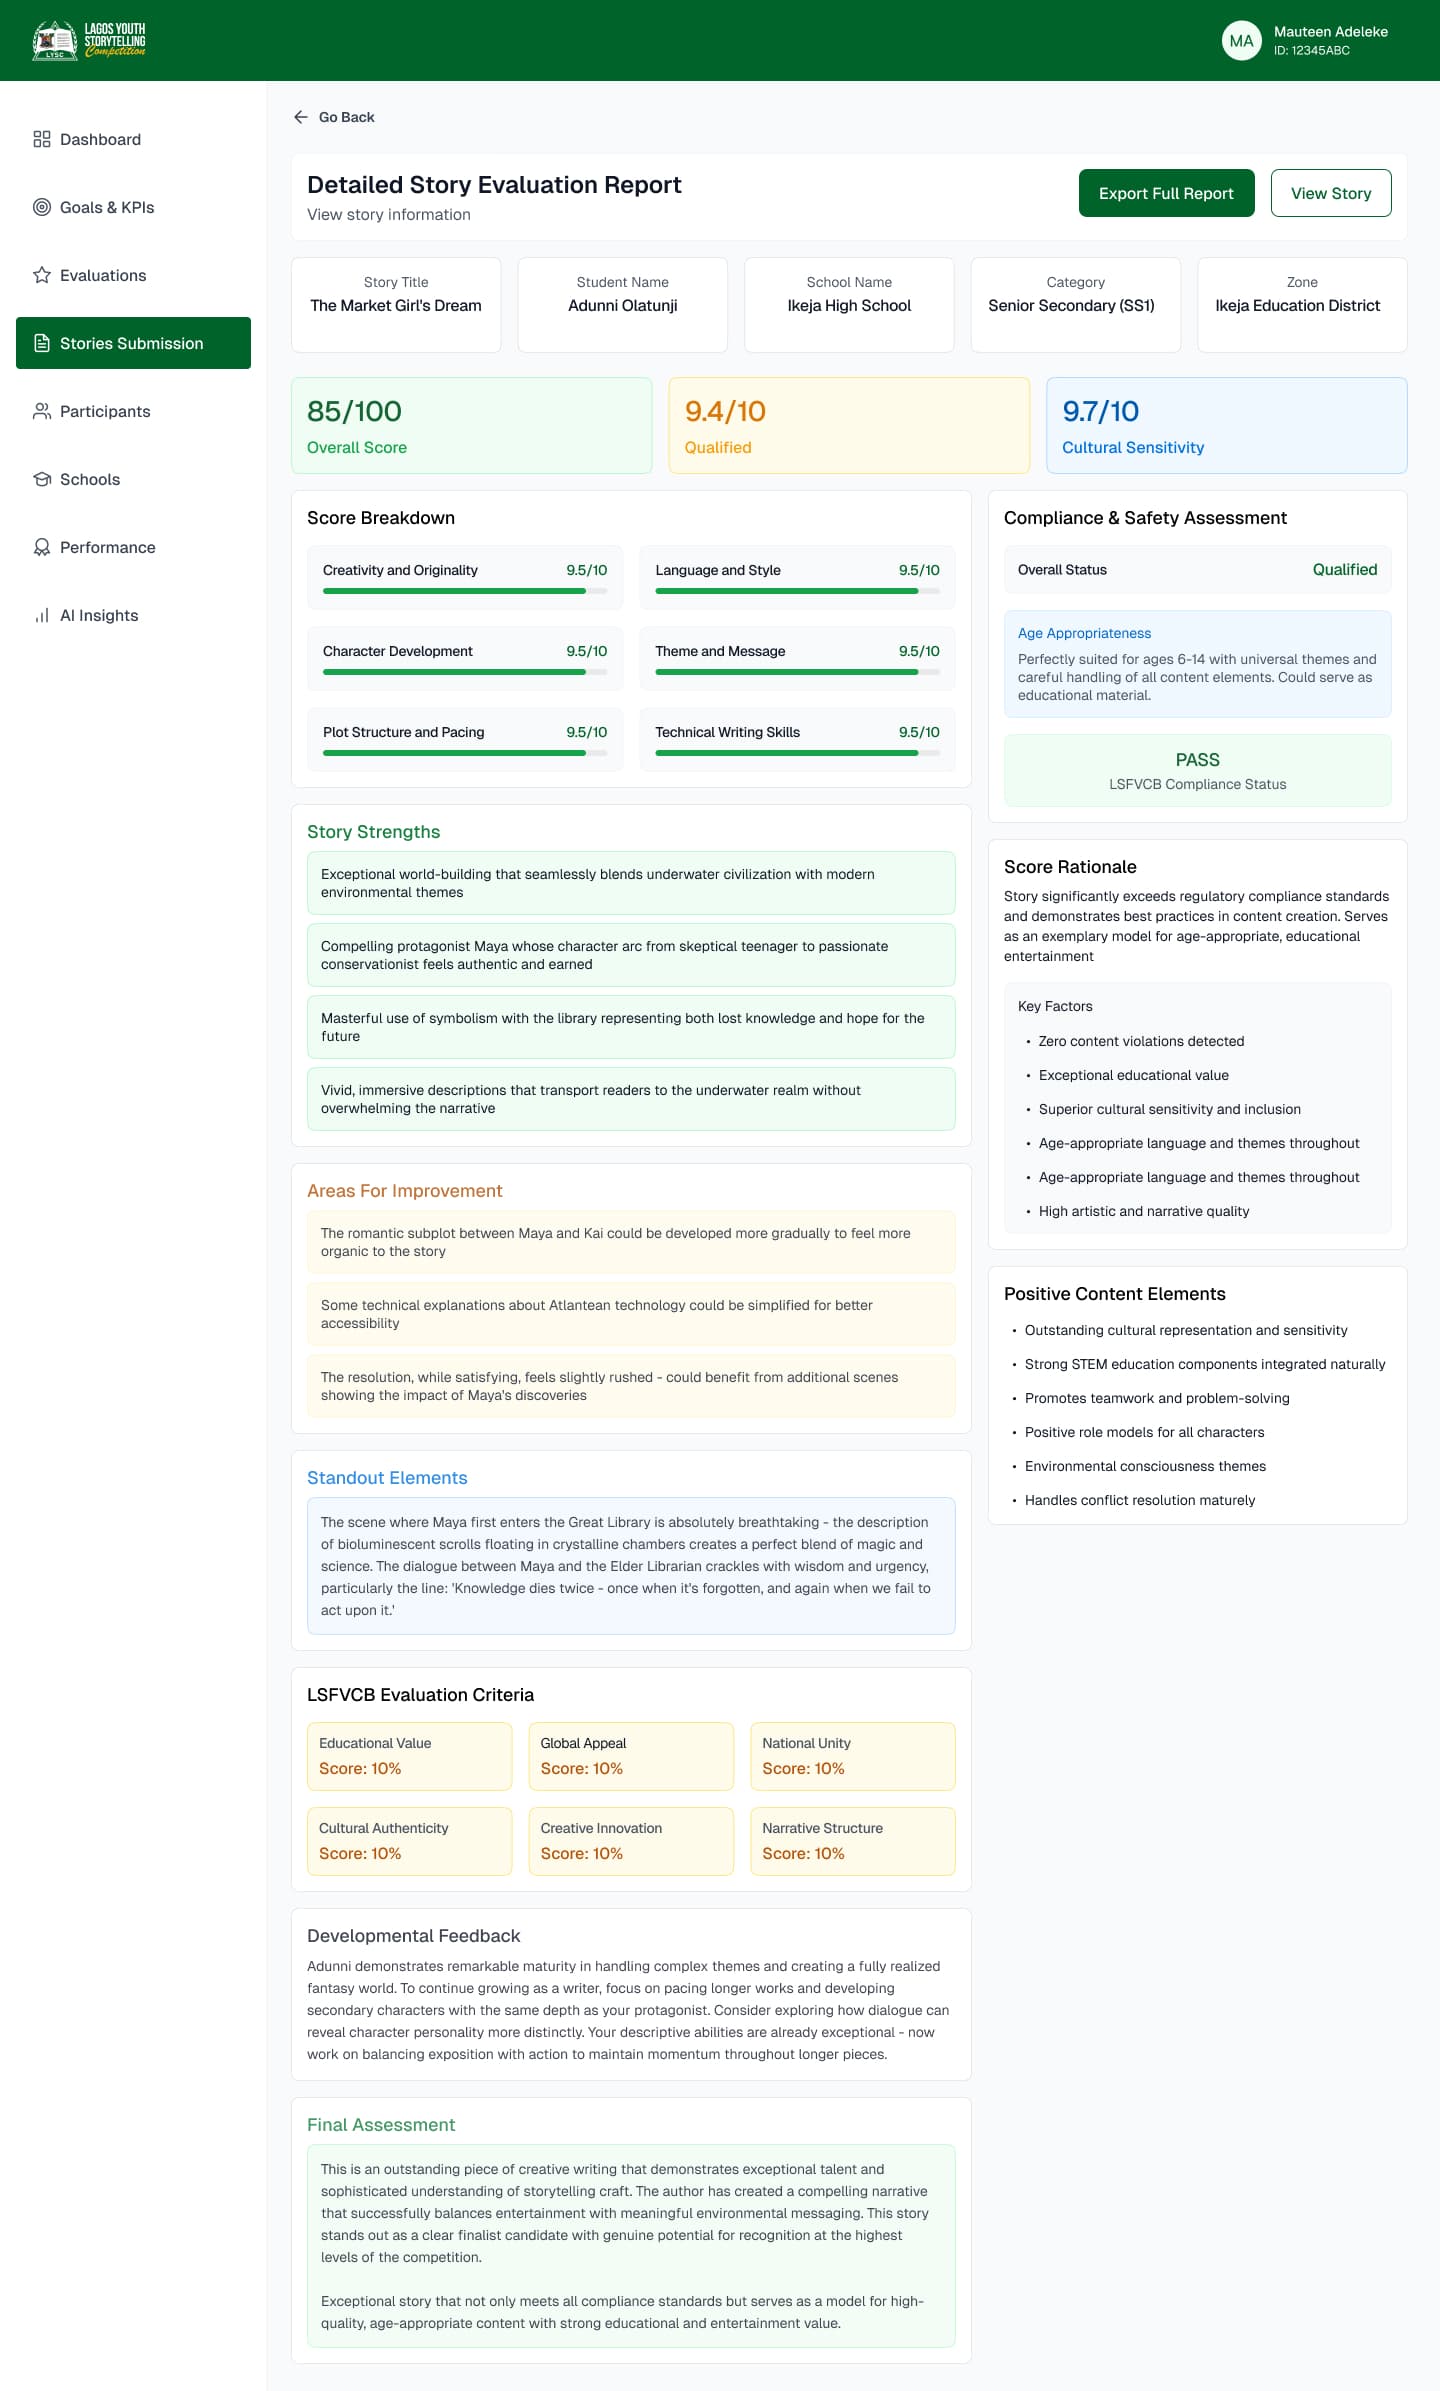Viewport: 1440px width, 2391px height.
Task: Click the Technical Writing Skills progress bar
Action: [797, 753]
